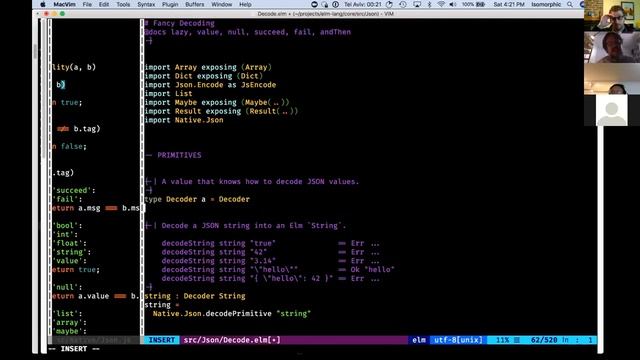
Task: Click the elm filetype status segment
Action: point(419,340)
